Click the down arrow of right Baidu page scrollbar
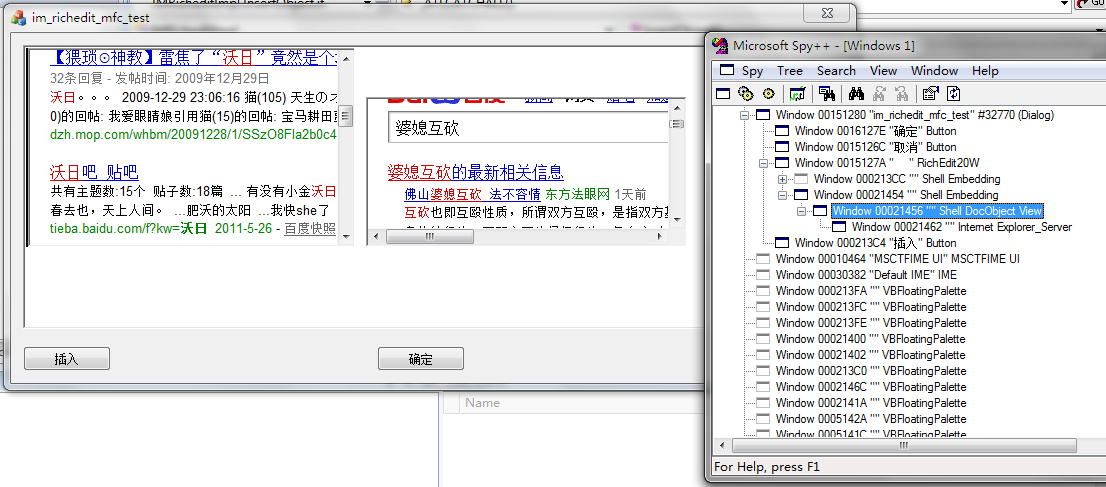This screenshot has height=487, width=1106. coord(676,220)
